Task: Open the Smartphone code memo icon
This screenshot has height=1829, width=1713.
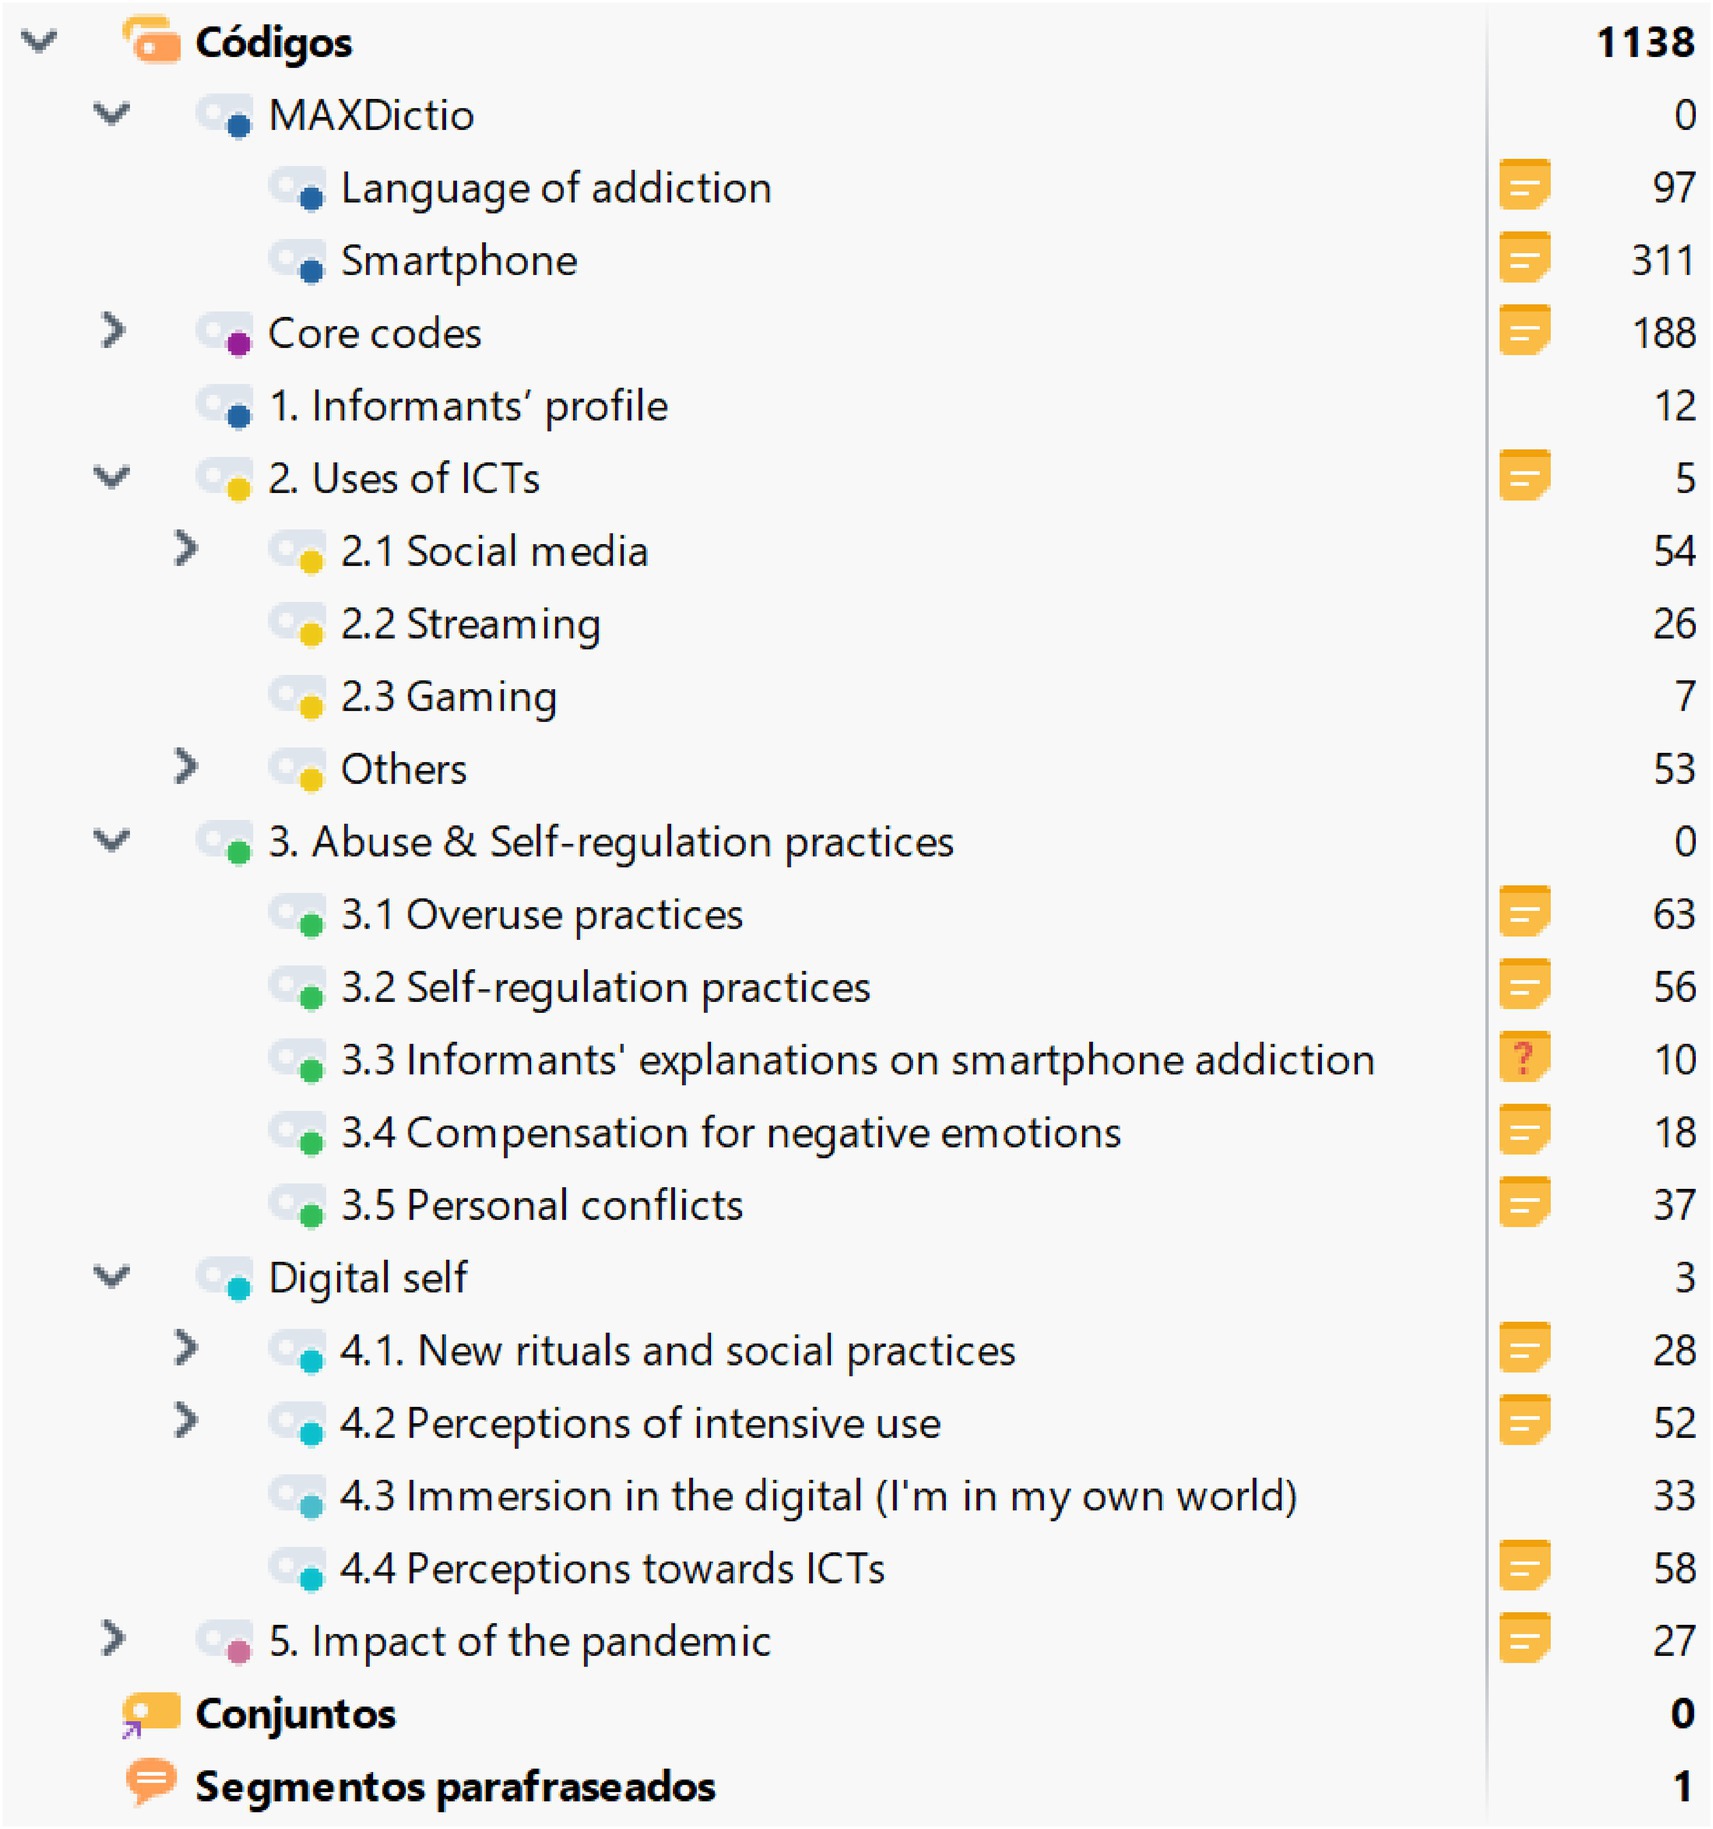Action: [1523, 260]
